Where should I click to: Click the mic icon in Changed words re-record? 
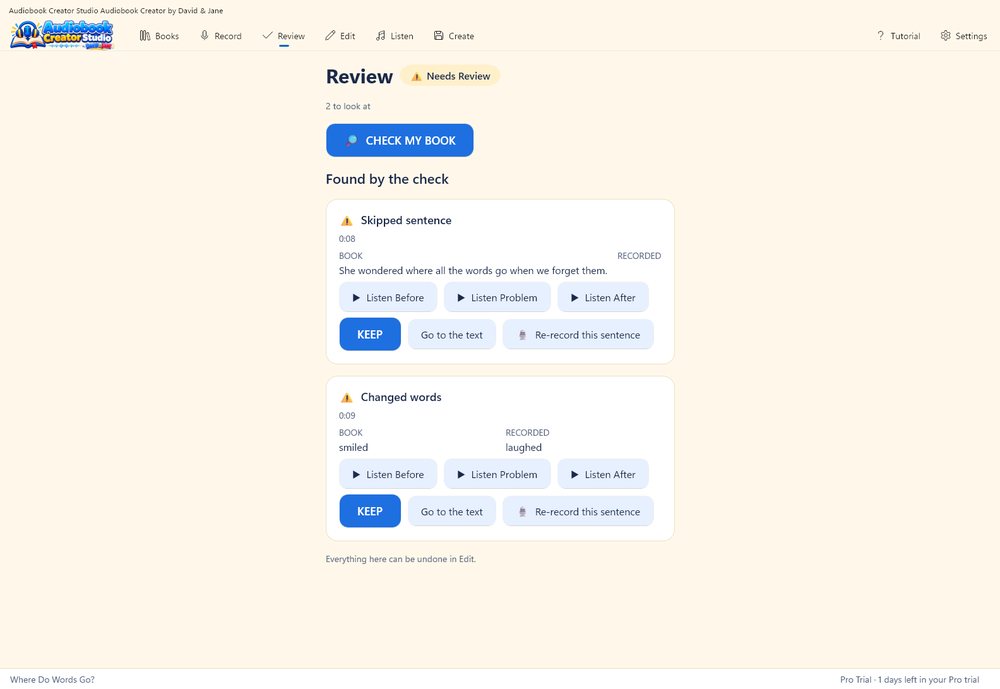[522, 512]
